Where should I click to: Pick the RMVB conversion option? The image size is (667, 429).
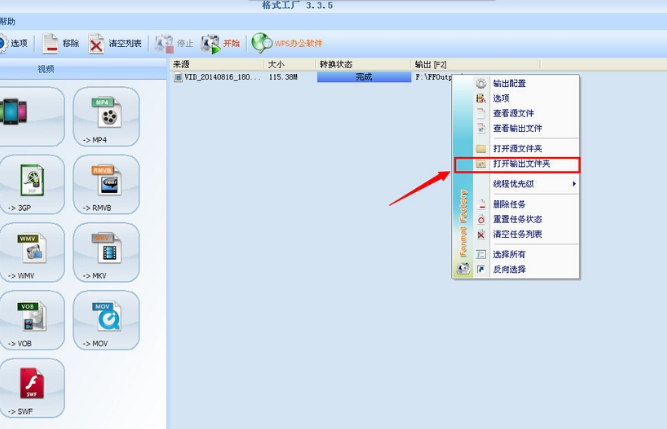pyautogui.click(x=106, y=184)
